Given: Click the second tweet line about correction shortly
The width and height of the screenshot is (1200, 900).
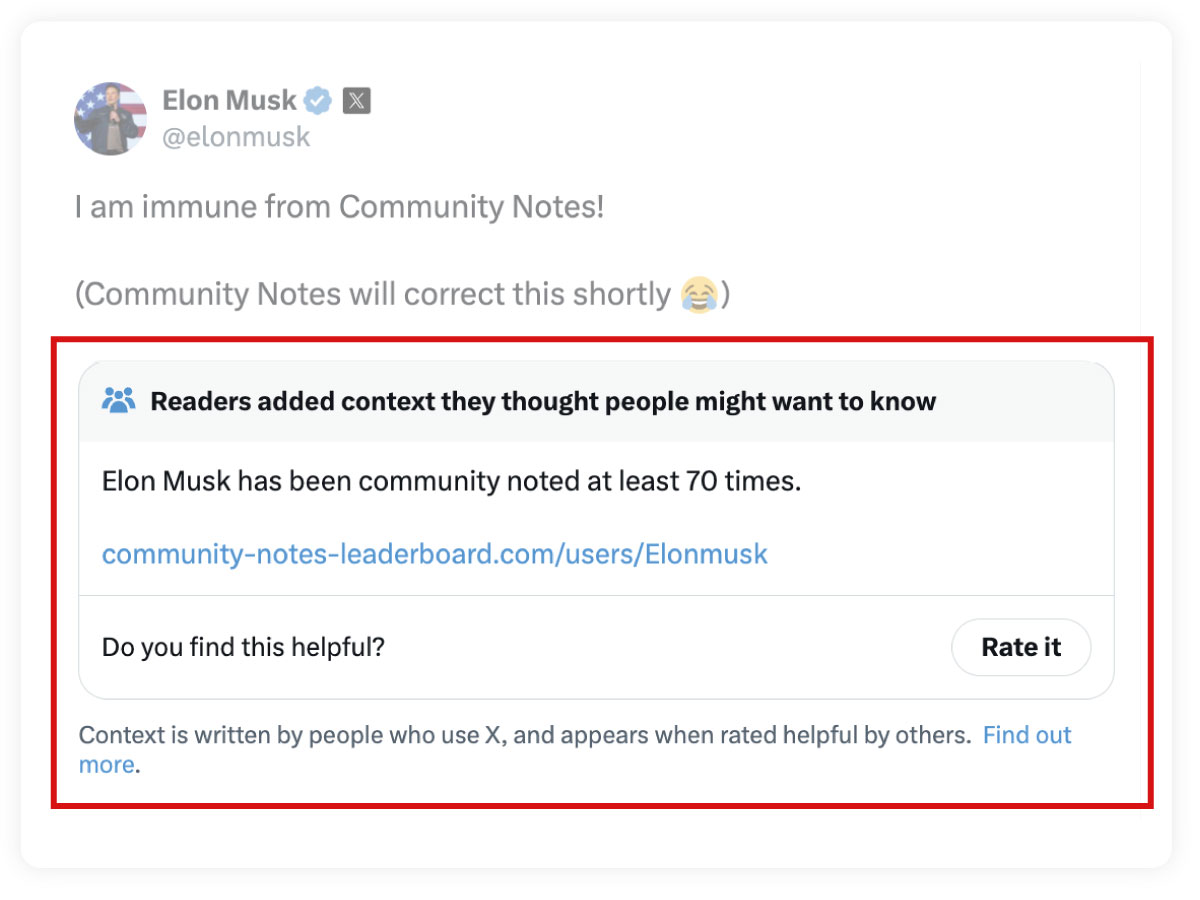Looking at the screenshot, I should (x=400, y=293).
